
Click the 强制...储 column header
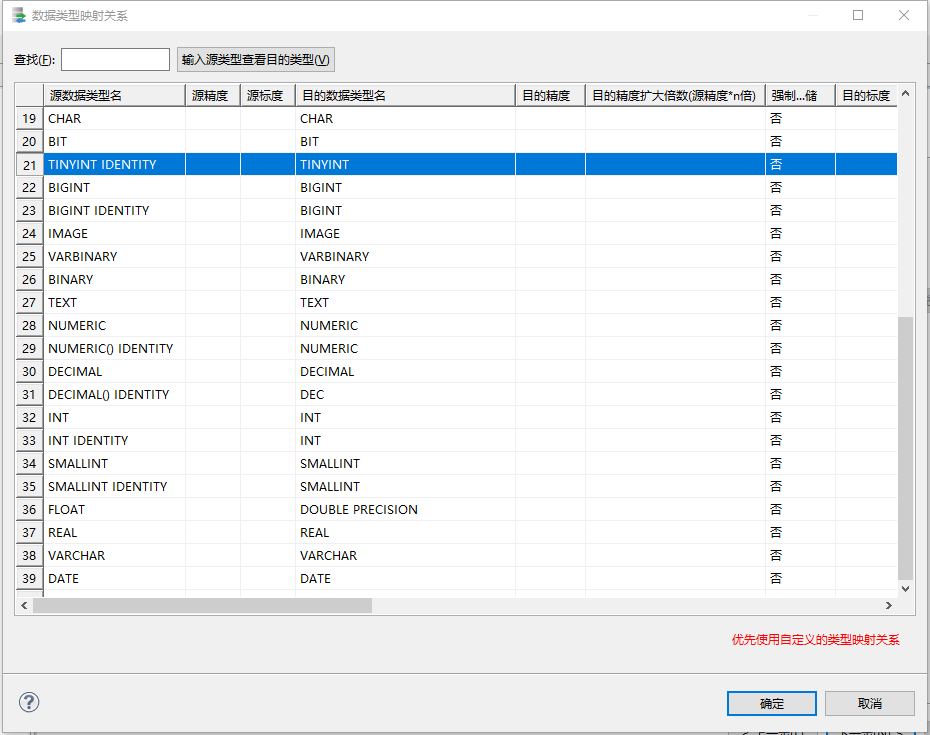click(800, 96)
